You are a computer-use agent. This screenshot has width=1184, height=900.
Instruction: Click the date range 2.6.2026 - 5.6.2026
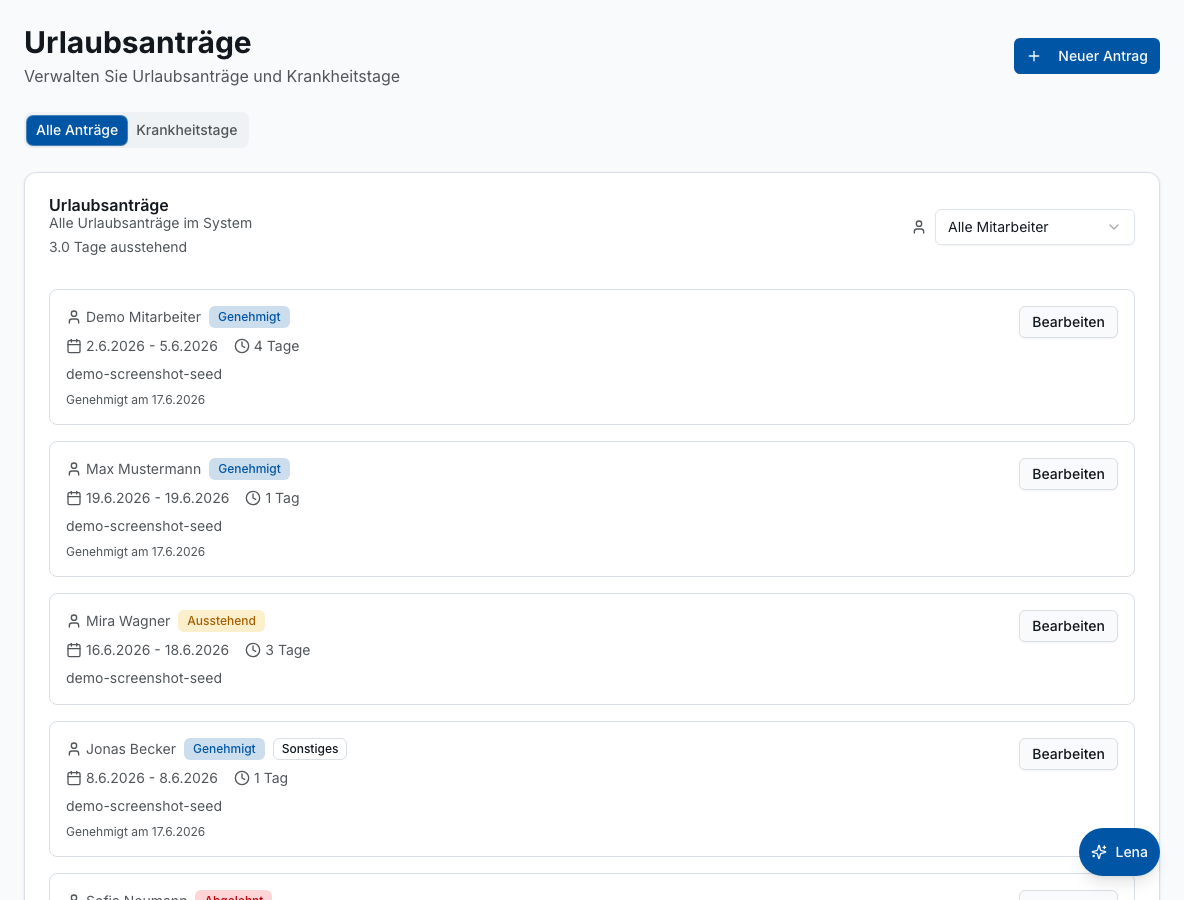[x=152, y=347]
